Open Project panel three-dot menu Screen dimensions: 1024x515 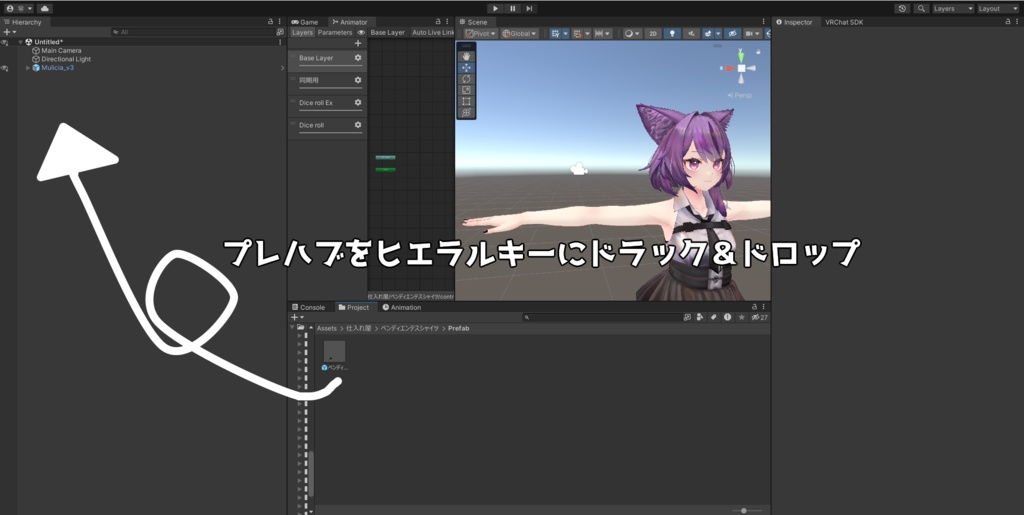click(x=763, y=307)
